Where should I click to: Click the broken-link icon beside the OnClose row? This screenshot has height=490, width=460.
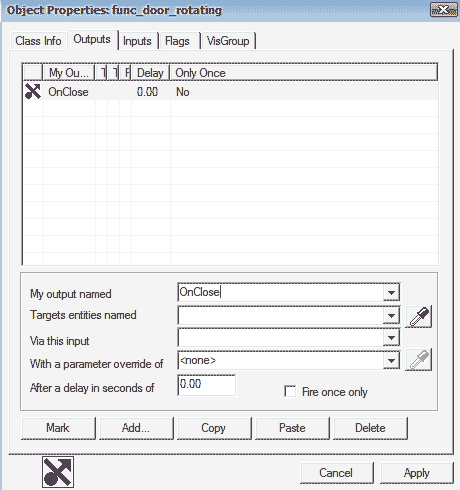pyautogui.click(x=33, y=92)
